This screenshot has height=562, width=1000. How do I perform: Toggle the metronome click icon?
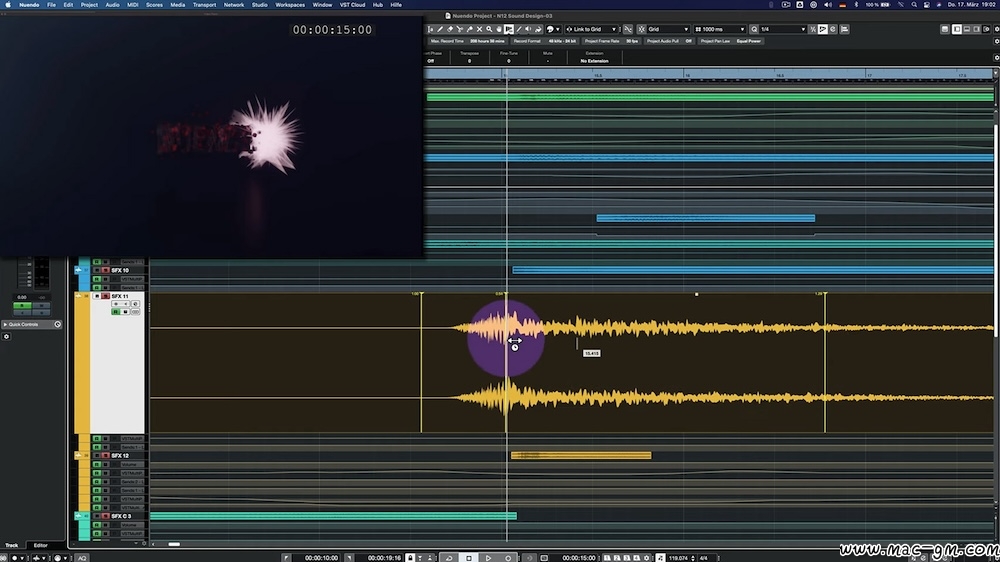pos(659,558)
